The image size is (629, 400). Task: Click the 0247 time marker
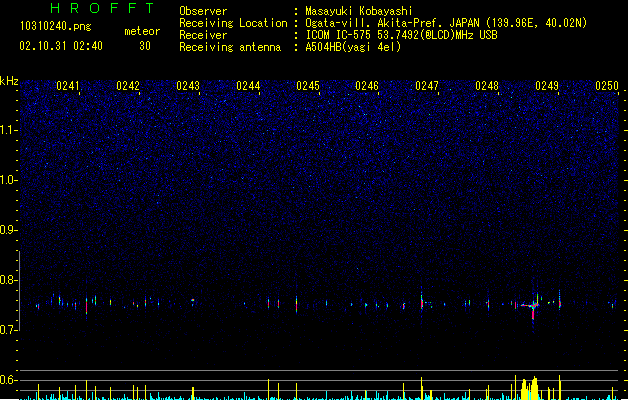[x=427, y=86]
